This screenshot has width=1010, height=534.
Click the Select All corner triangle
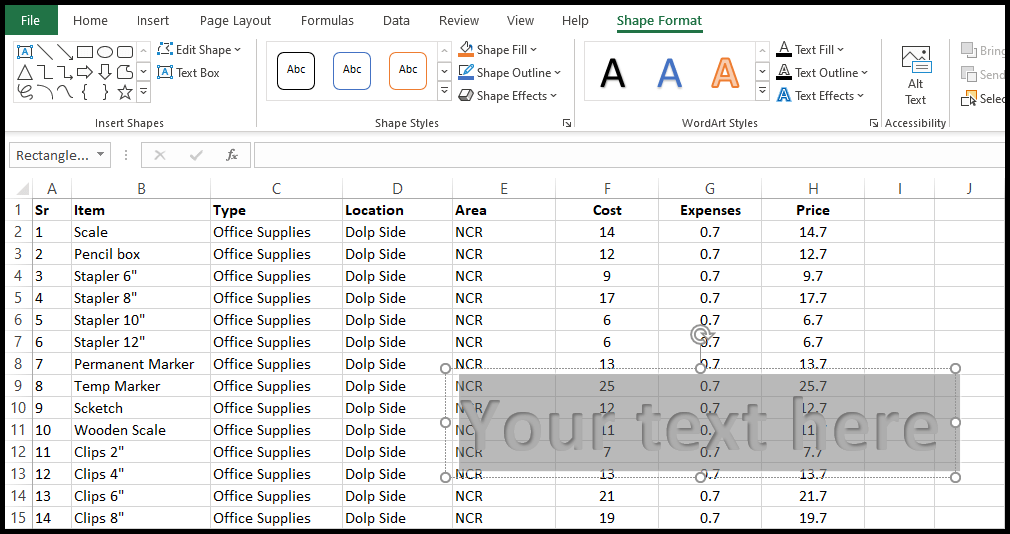pos(23,189)
